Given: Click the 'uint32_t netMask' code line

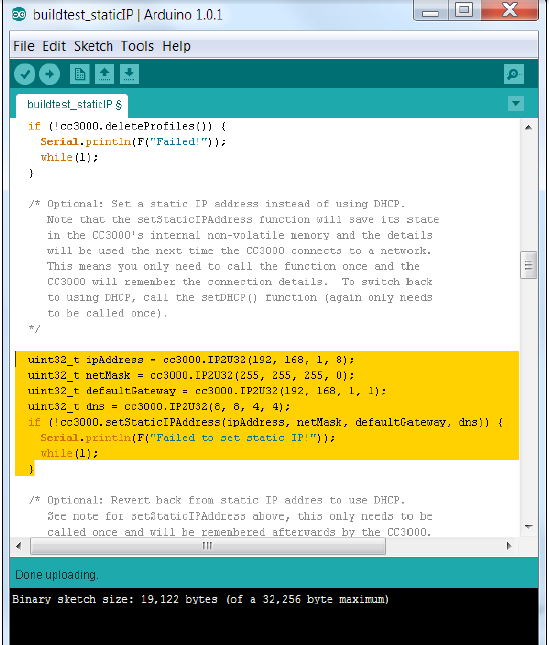Looking at the screenshot, I should click(x=191, y=376).
